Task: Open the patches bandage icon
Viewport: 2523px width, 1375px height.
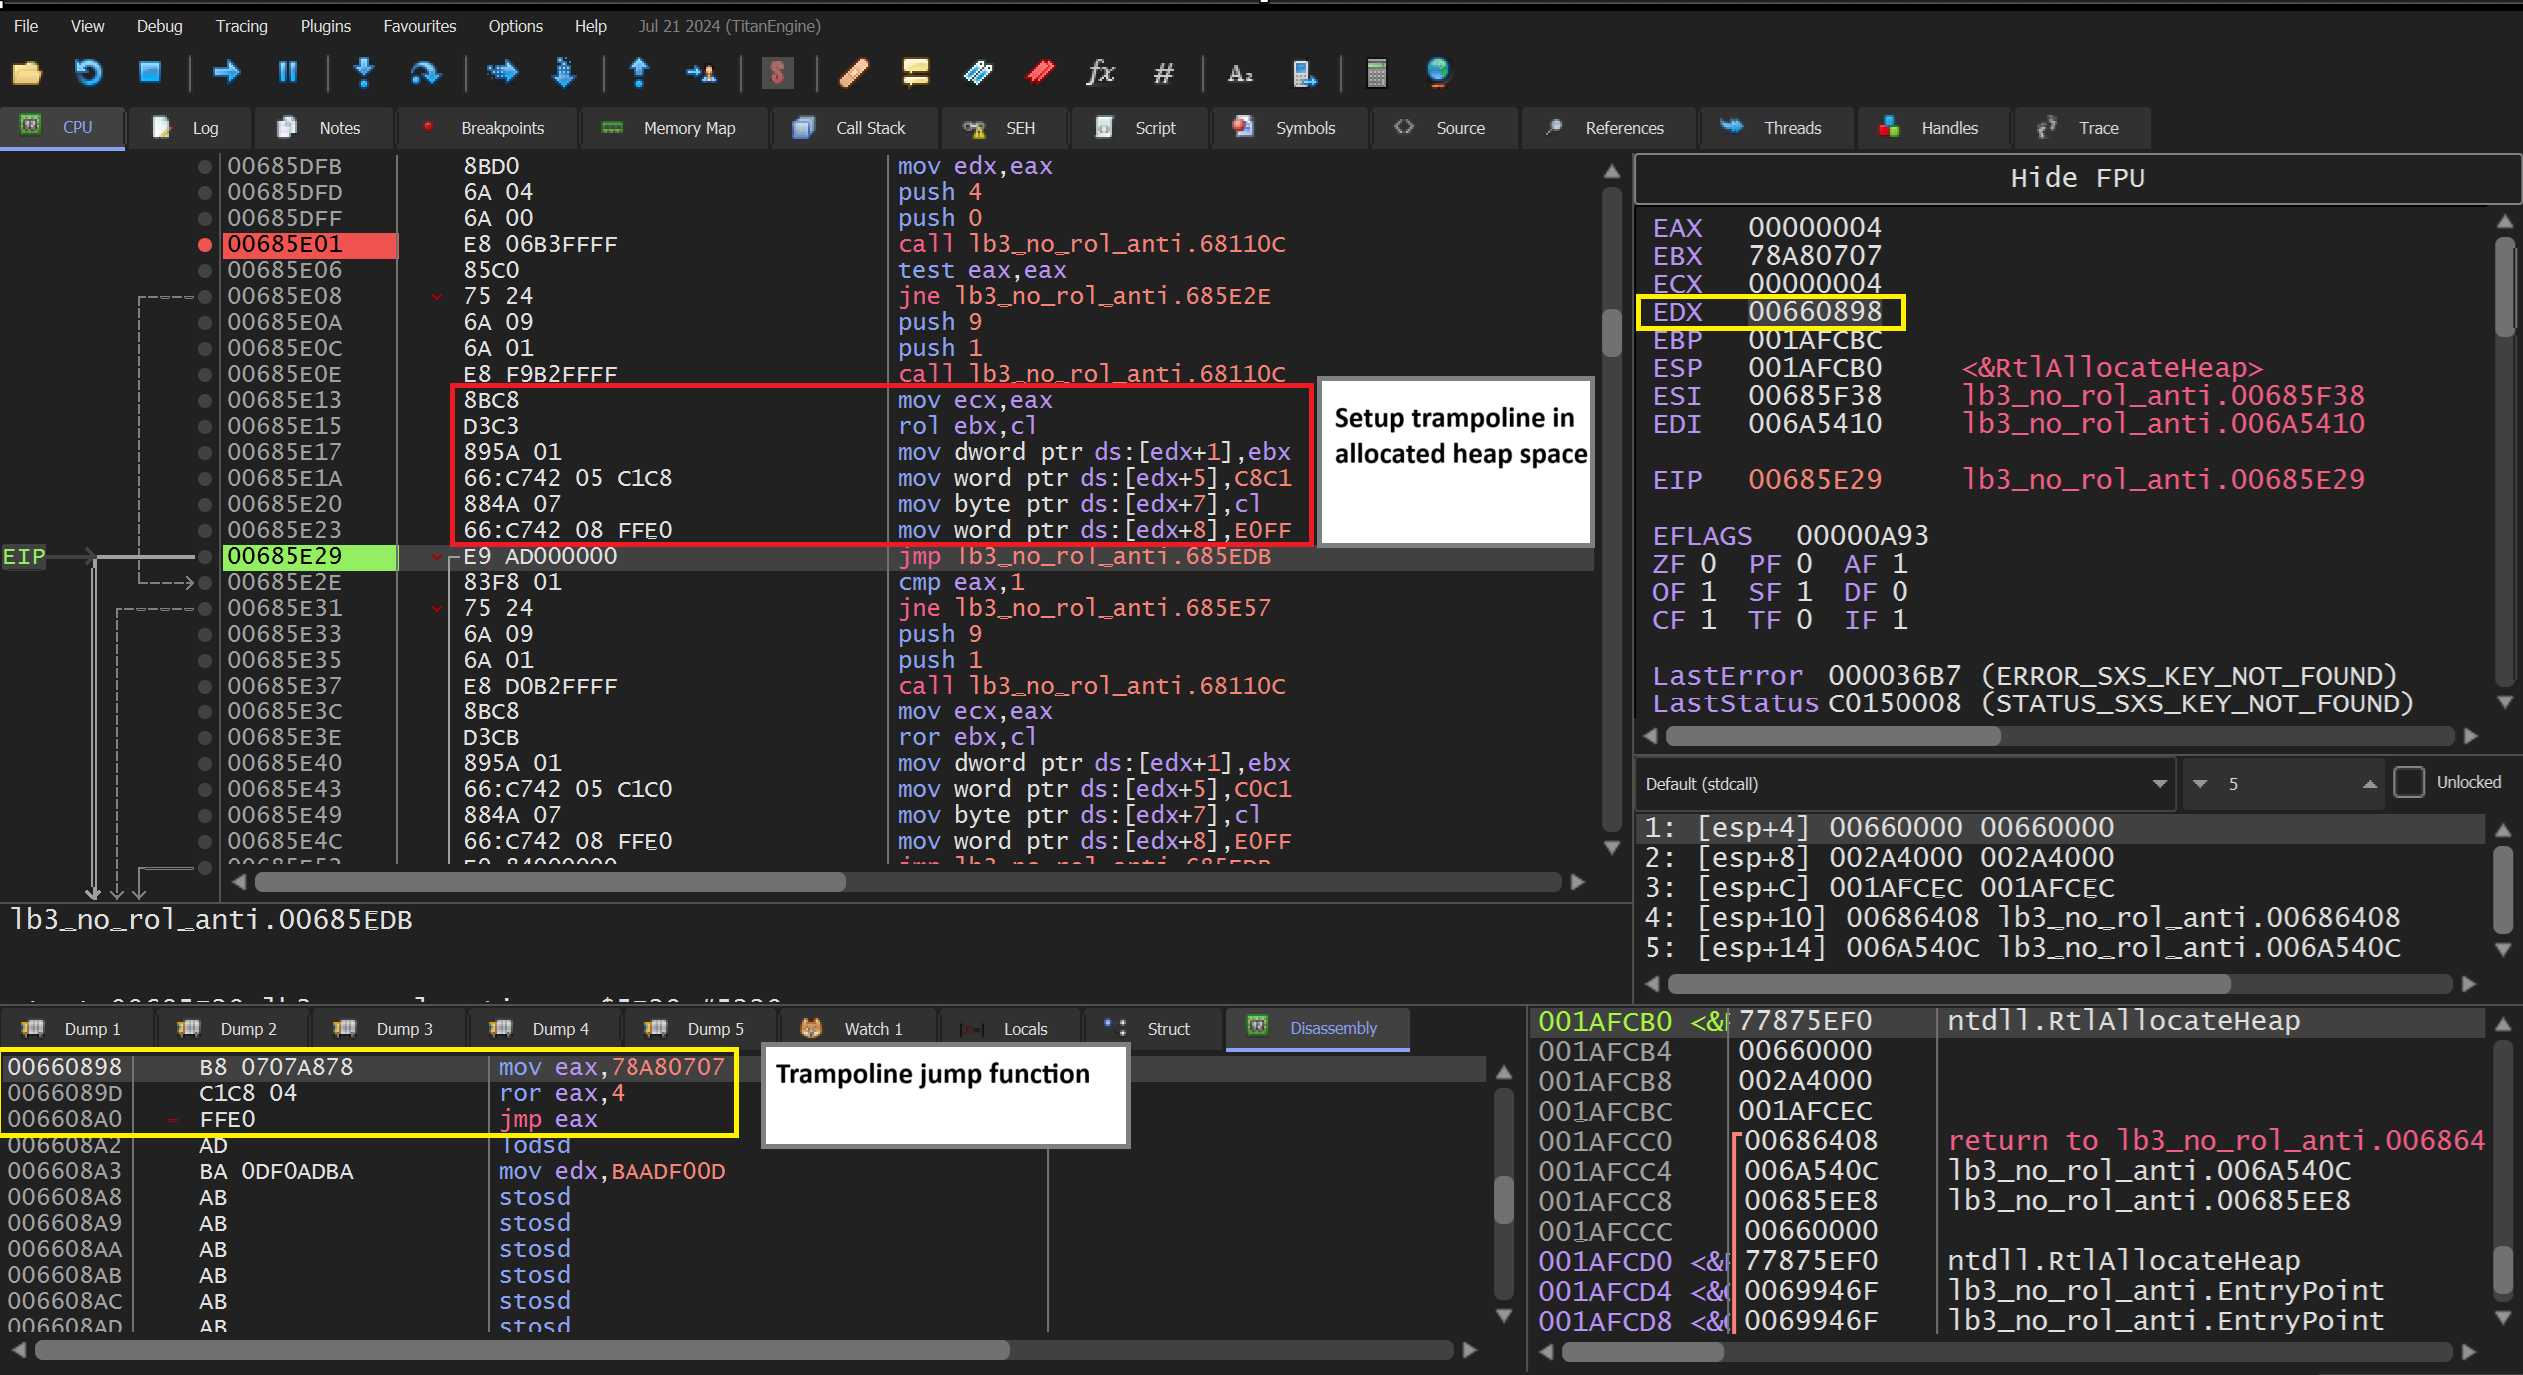Action: (853, 72)
